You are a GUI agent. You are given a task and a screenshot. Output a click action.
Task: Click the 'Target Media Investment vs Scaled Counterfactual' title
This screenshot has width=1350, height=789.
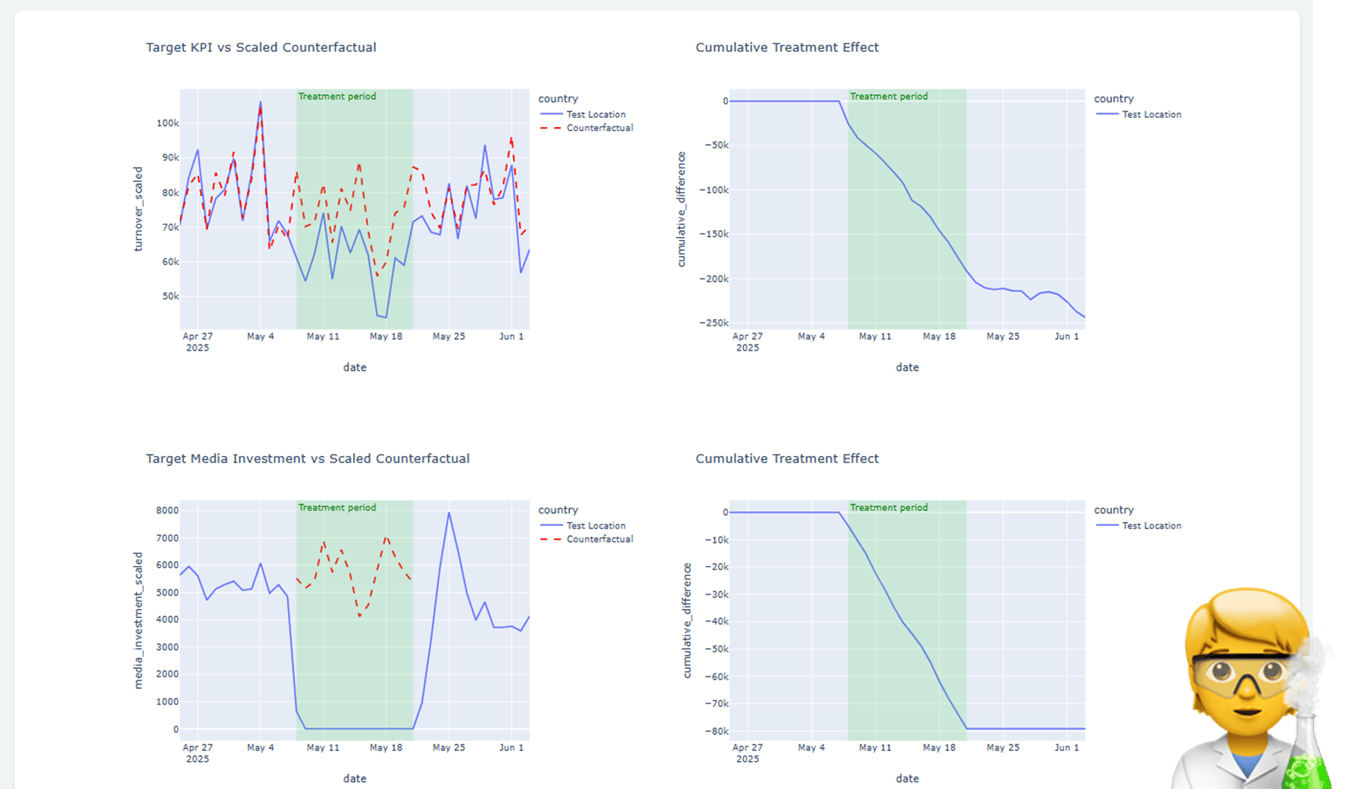point(307,458)
